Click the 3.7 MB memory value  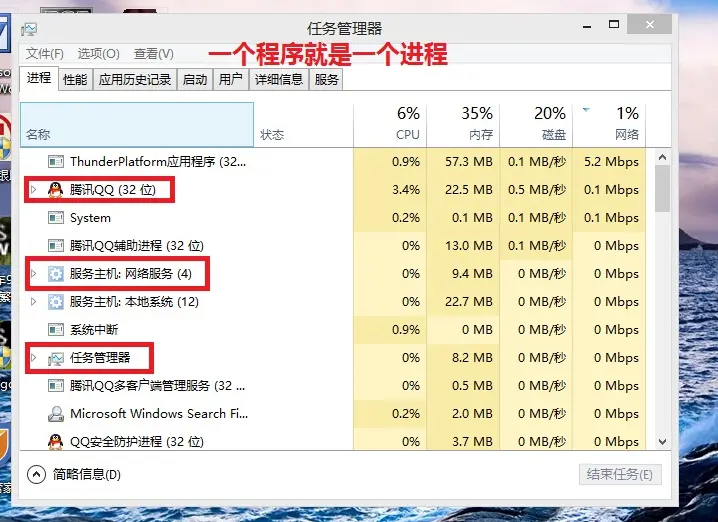click(x=472, y=442)
